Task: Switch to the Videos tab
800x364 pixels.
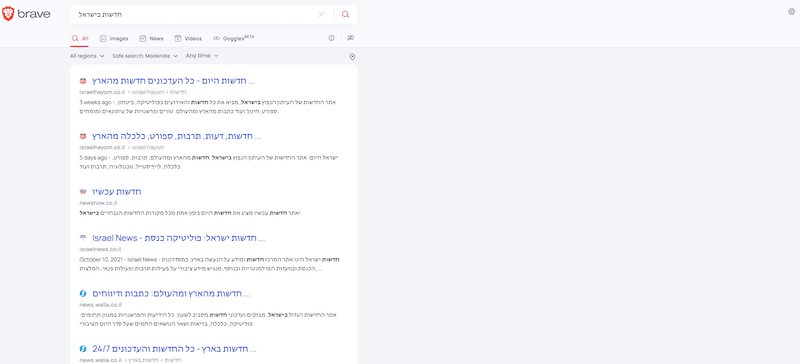Action: pyautogui.click(x=188, y=38)
